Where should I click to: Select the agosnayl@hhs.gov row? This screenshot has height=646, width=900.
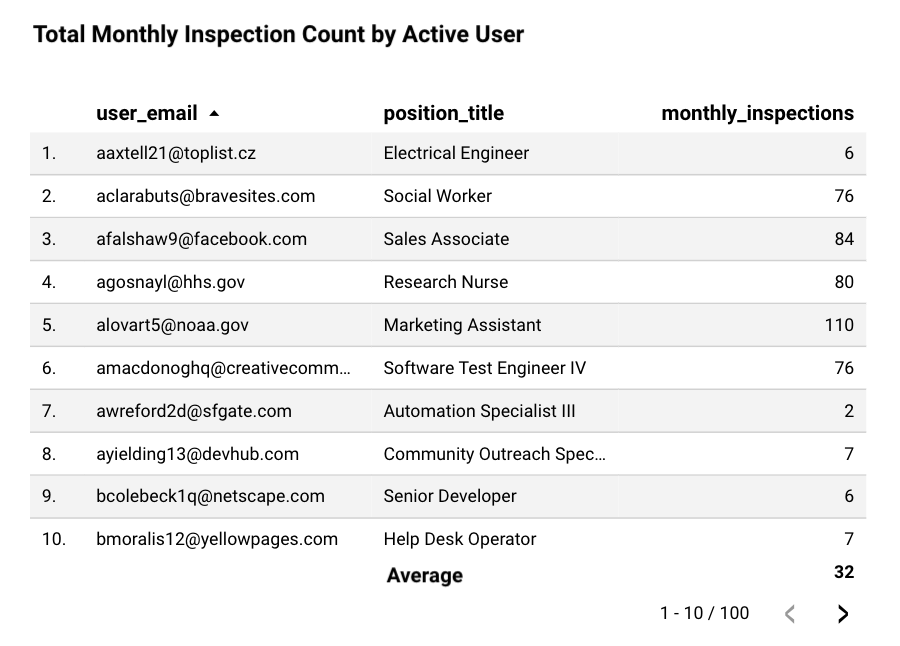(170, 282)
